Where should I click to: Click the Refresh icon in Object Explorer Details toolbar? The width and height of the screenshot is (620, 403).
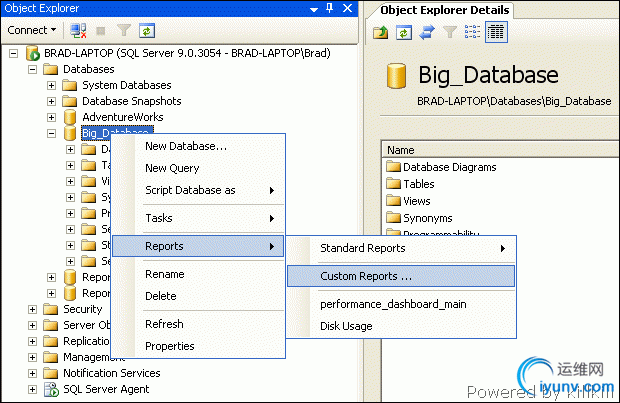[x=404, y=32]
